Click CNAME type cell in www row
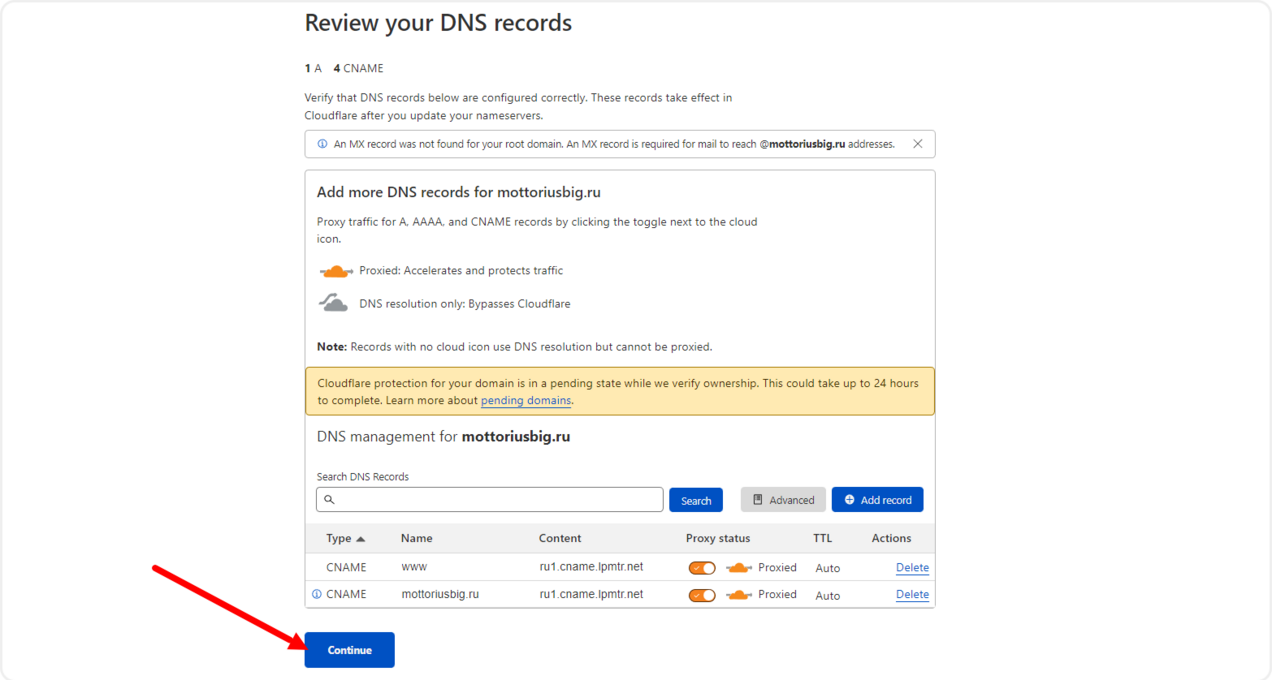Viewport: 1272px width, 680px height. pyautogui.click(x=346, y=567)
